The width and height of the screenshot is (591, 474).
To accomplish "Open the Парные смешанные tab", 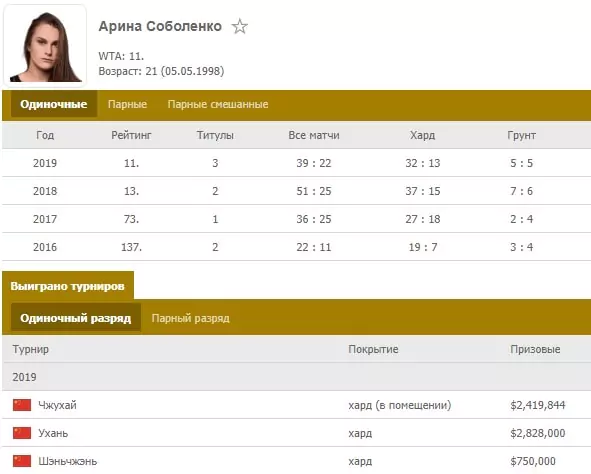I will click(x=218, y=104).
